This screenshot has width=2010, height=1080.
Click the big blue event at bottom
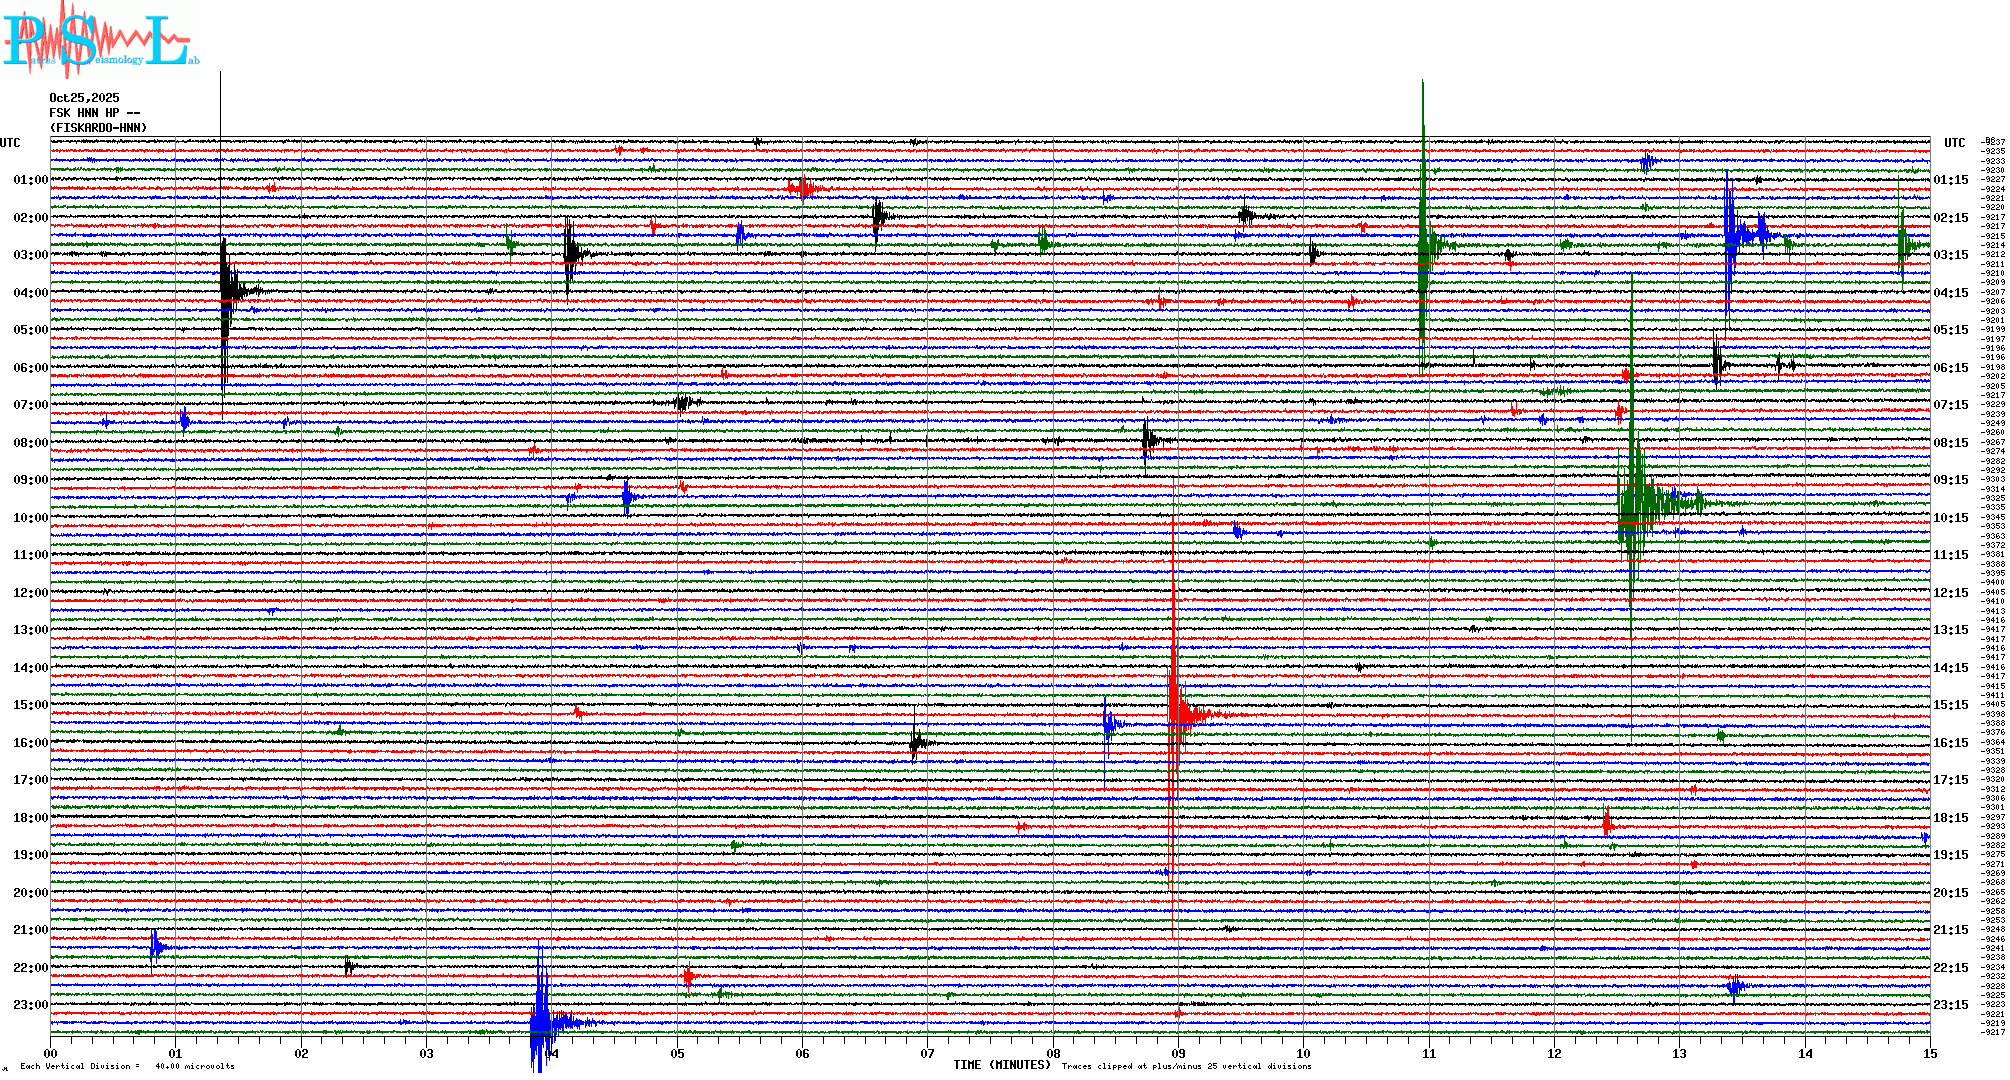(x=541, y=1020)
